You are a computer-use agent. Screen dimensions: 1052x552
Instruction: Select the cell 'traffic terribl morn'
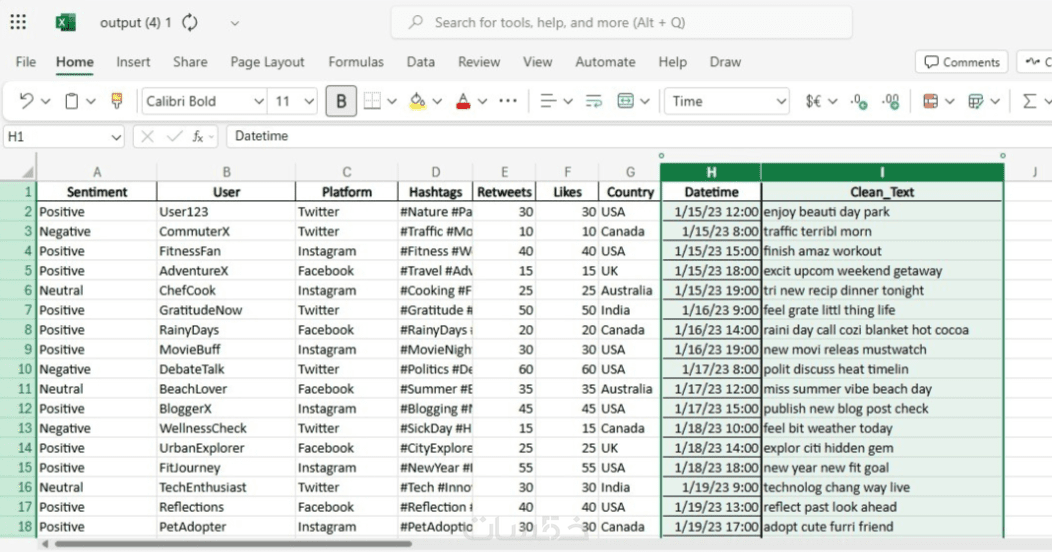pyautogui.click(x=882, y=231)
